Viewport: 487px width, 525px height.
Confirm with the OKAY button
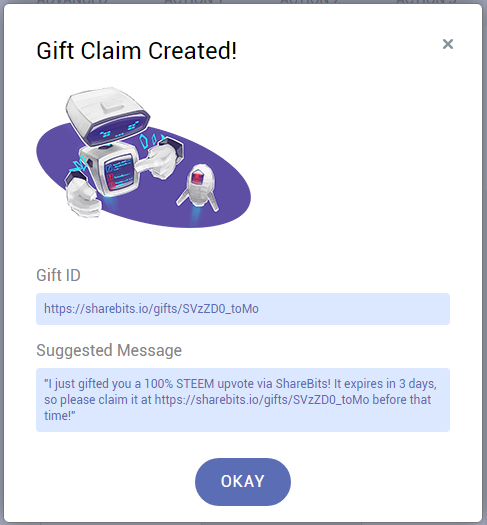243,481
